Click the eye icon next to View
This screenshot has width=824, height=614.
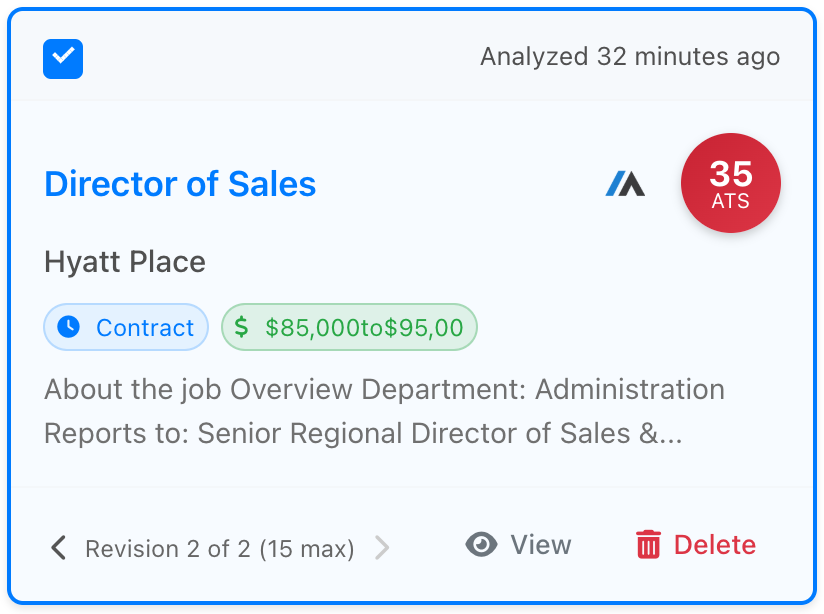(x=482, y=545)
